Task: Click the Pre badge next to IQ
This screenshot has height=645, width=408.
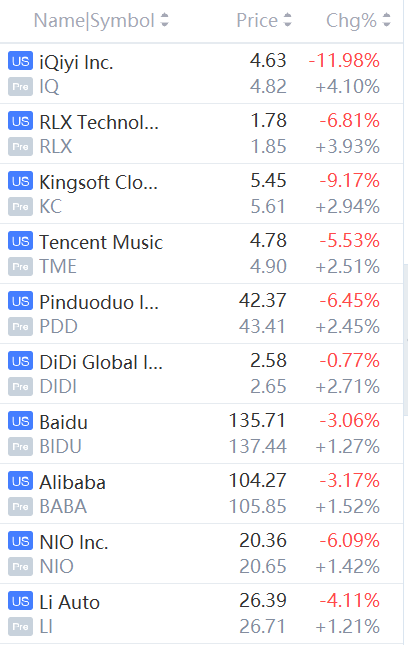Action: 20,86
